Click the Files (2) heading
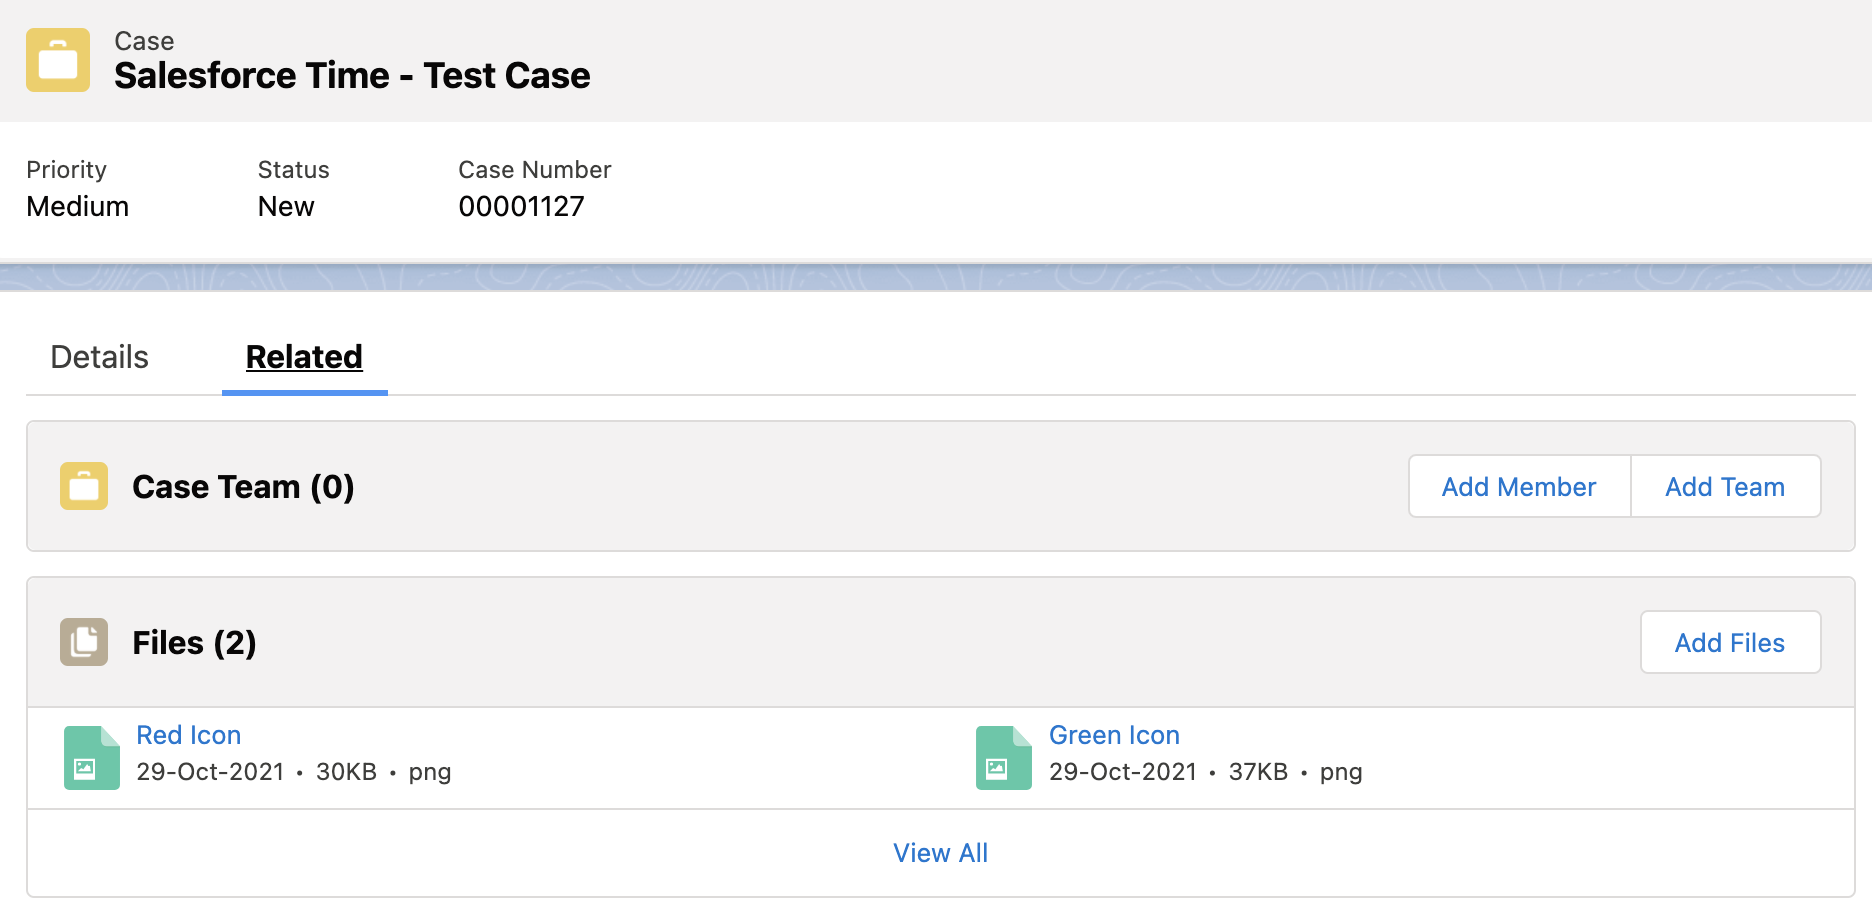Screen dimensions: 1872x914 click(194, 642)
